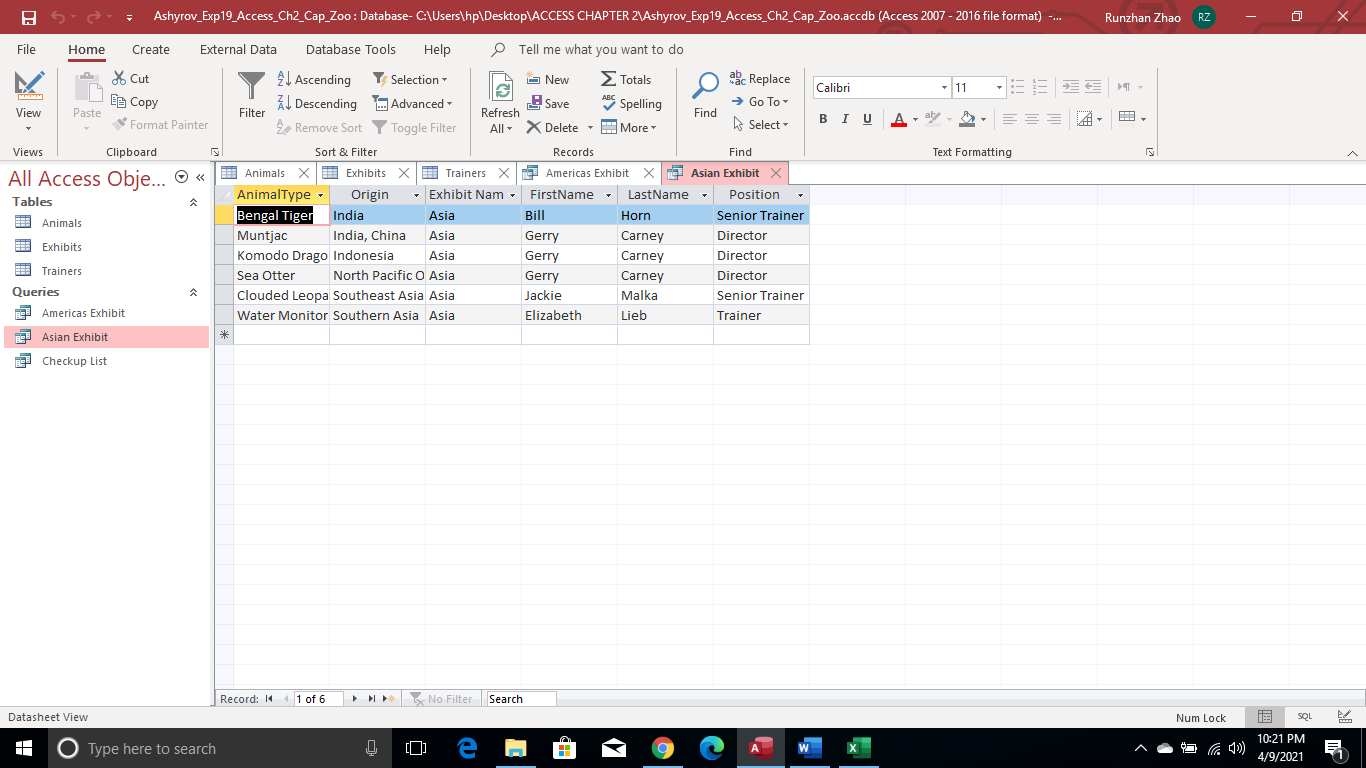Click the Tell me what you want search field
Image resolution: width=1366 pixels, height=768 pixels.
601,49
